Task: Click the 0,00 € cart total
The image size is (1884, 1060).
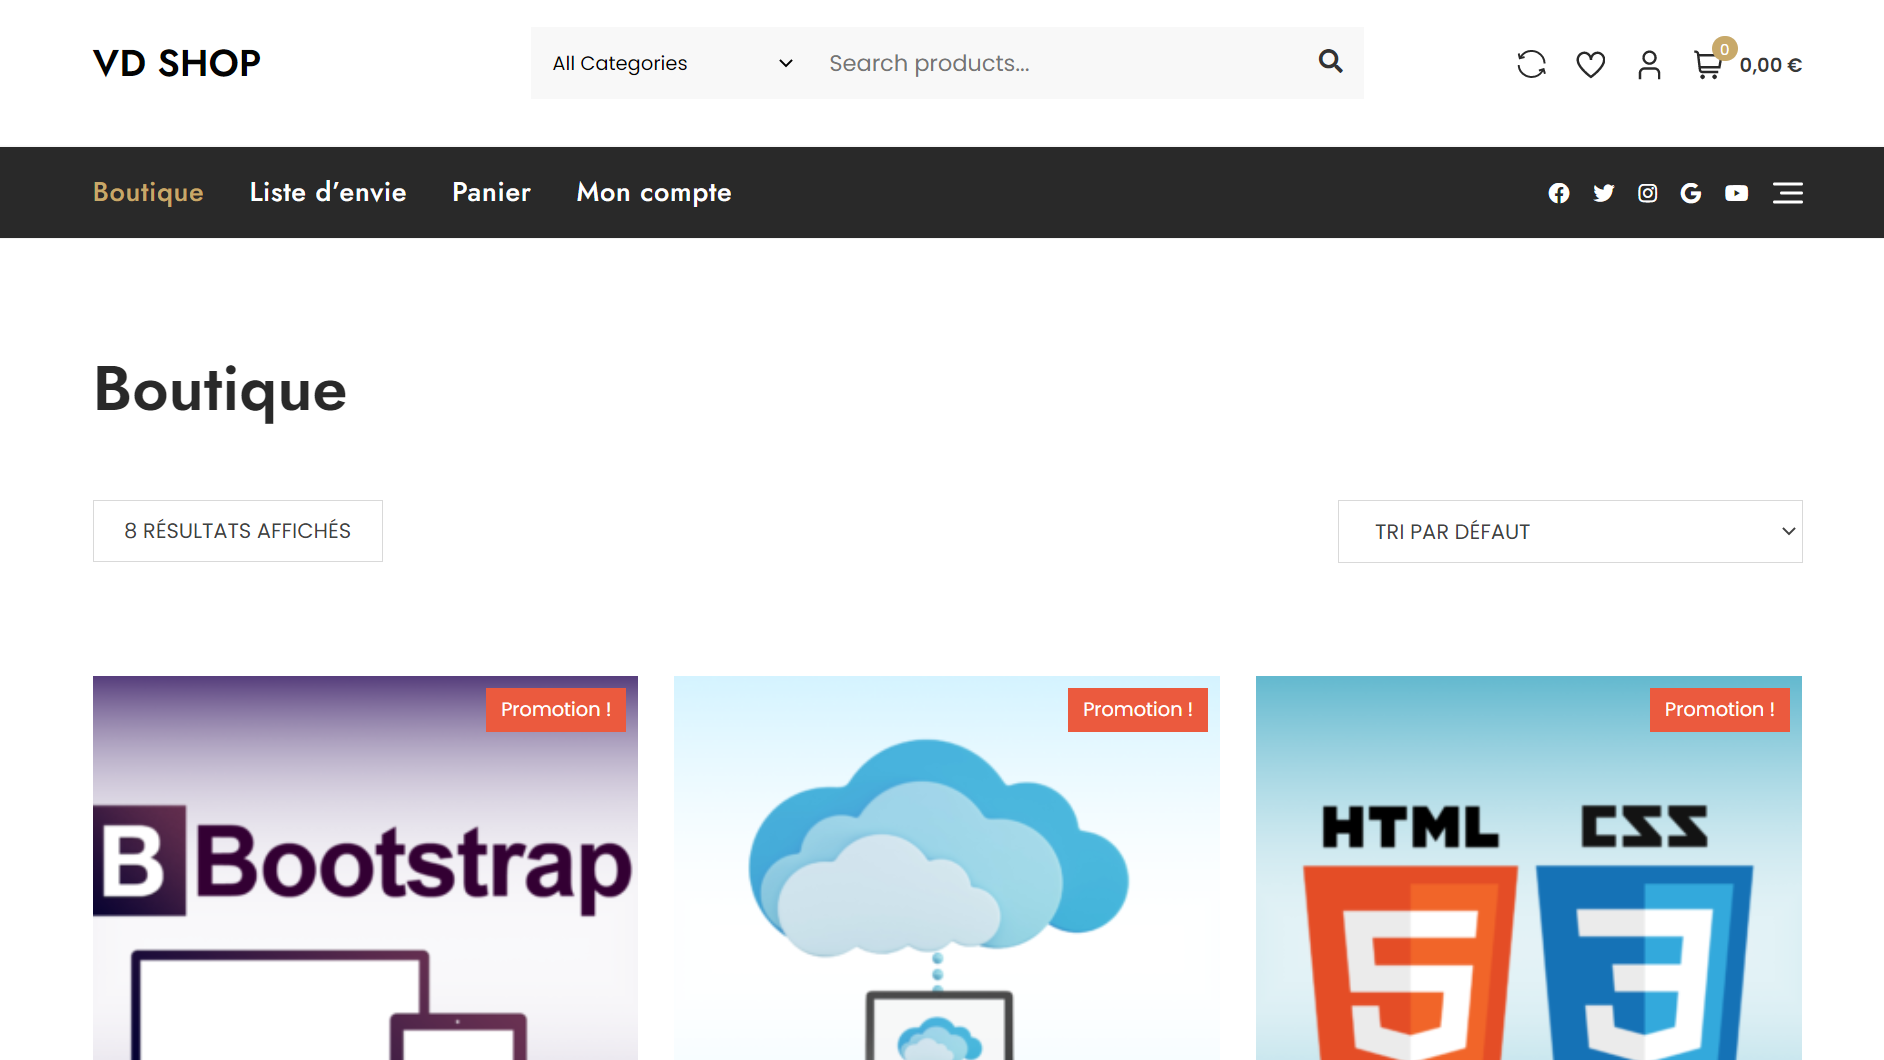Action: coord(1770,65)
